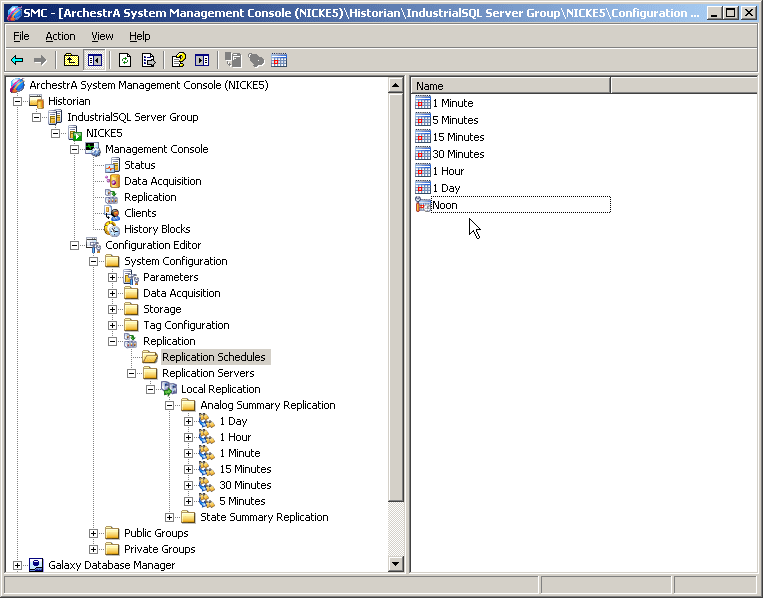Expand the 15 Minutes replication group
The width and height of the screenshot is (763, 598).
pyautogui.click(x=188, y=470)
